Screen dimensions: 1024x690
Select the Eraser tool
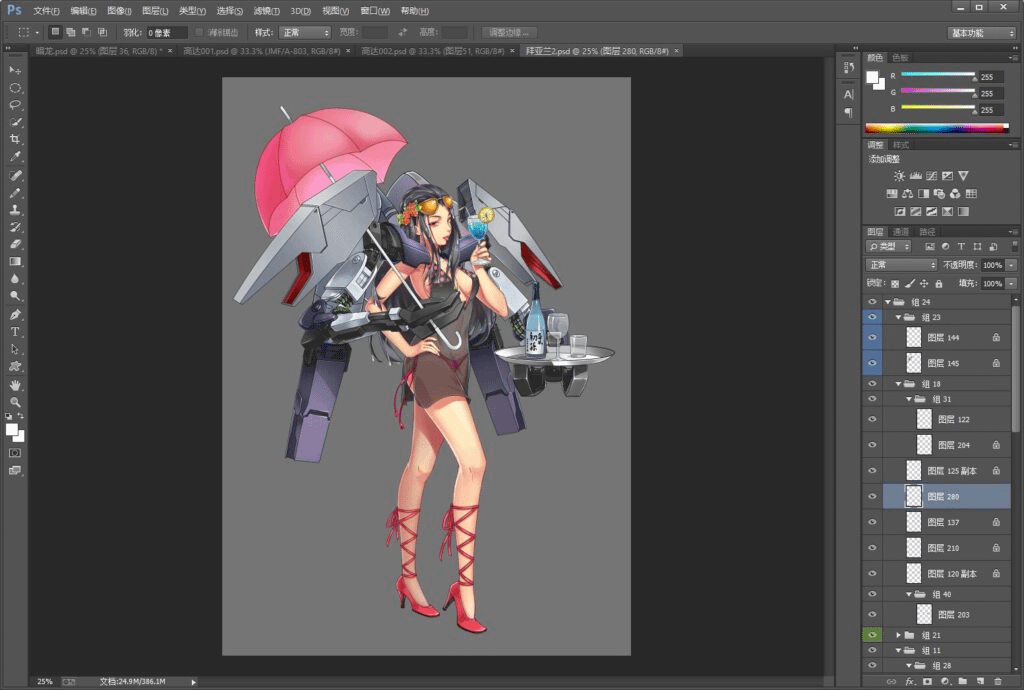point(15,244)
